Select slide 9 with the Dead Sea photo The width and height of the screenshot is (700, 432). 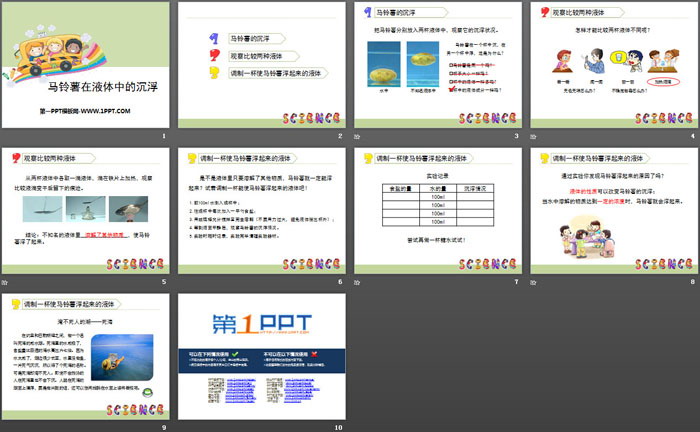(86, 357)
